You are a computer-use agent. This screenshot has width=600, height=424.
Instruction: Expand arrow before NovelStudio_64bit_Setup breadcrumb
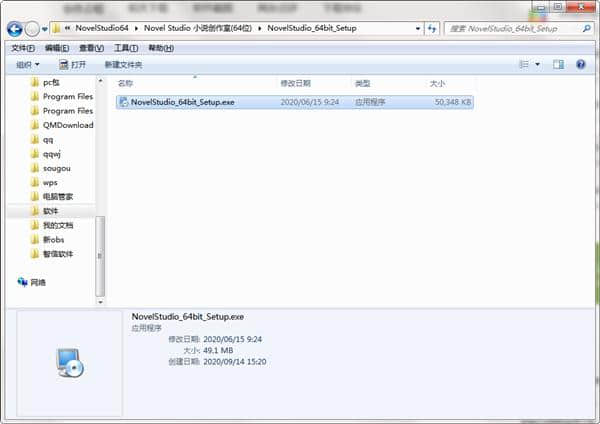(x=260, y=28)
